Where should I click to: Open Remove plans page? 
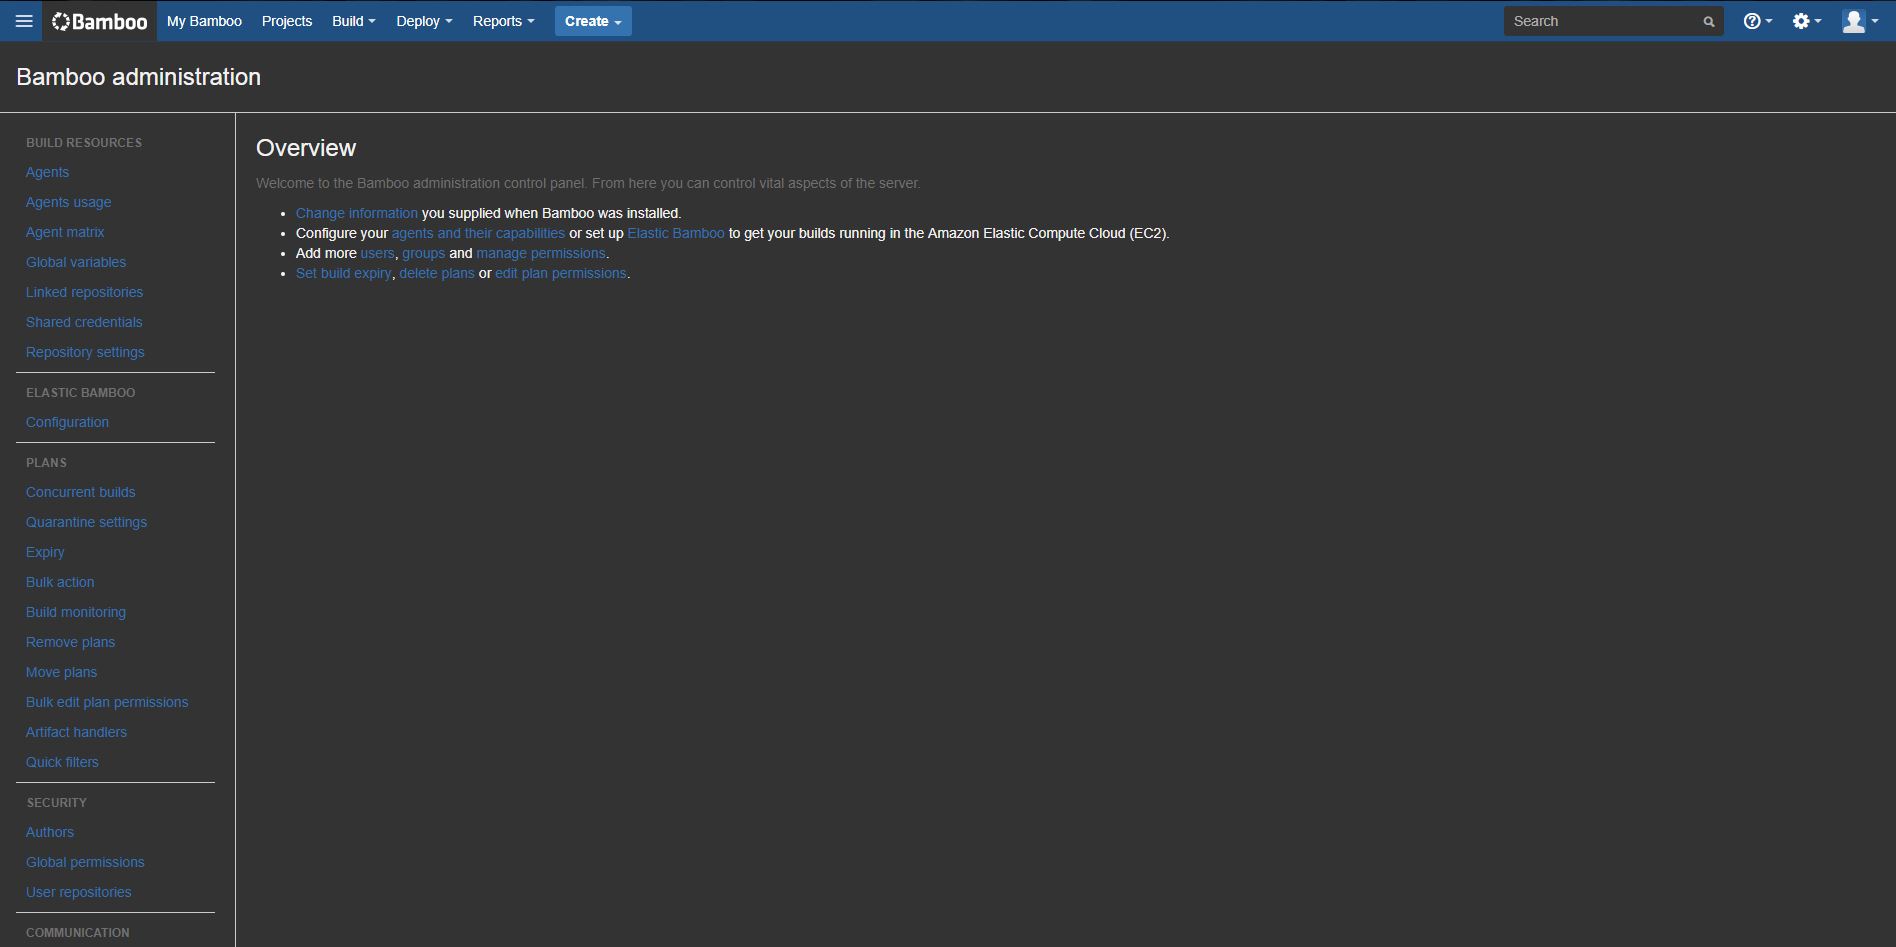(70, 642)
